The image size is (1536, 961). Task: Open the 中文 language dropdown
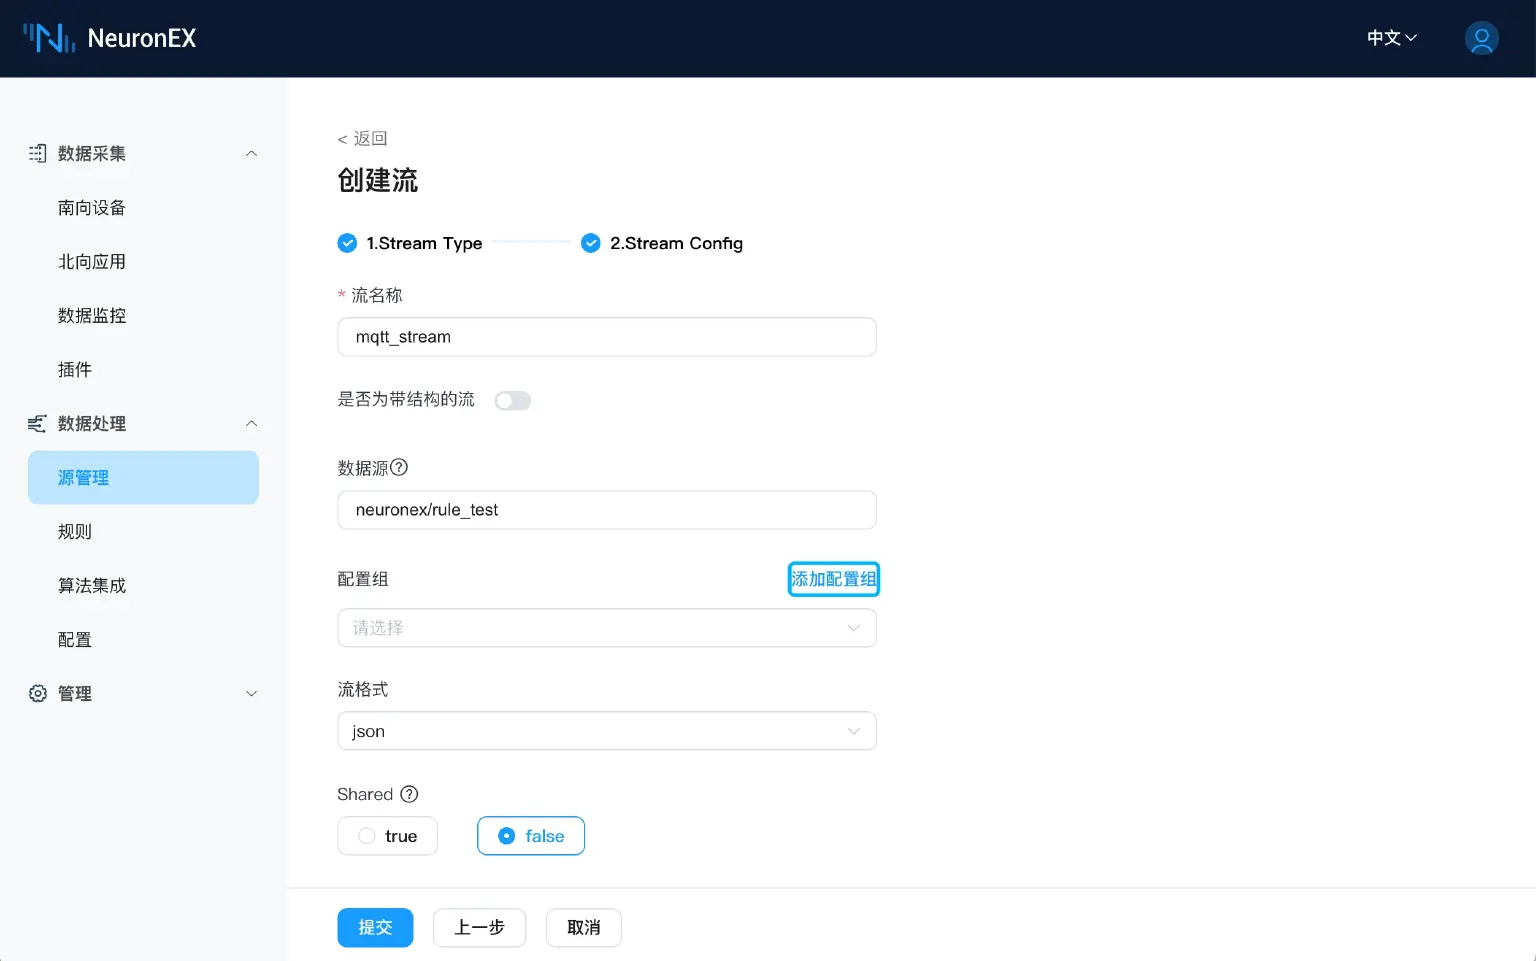[x=1391, y=38]
